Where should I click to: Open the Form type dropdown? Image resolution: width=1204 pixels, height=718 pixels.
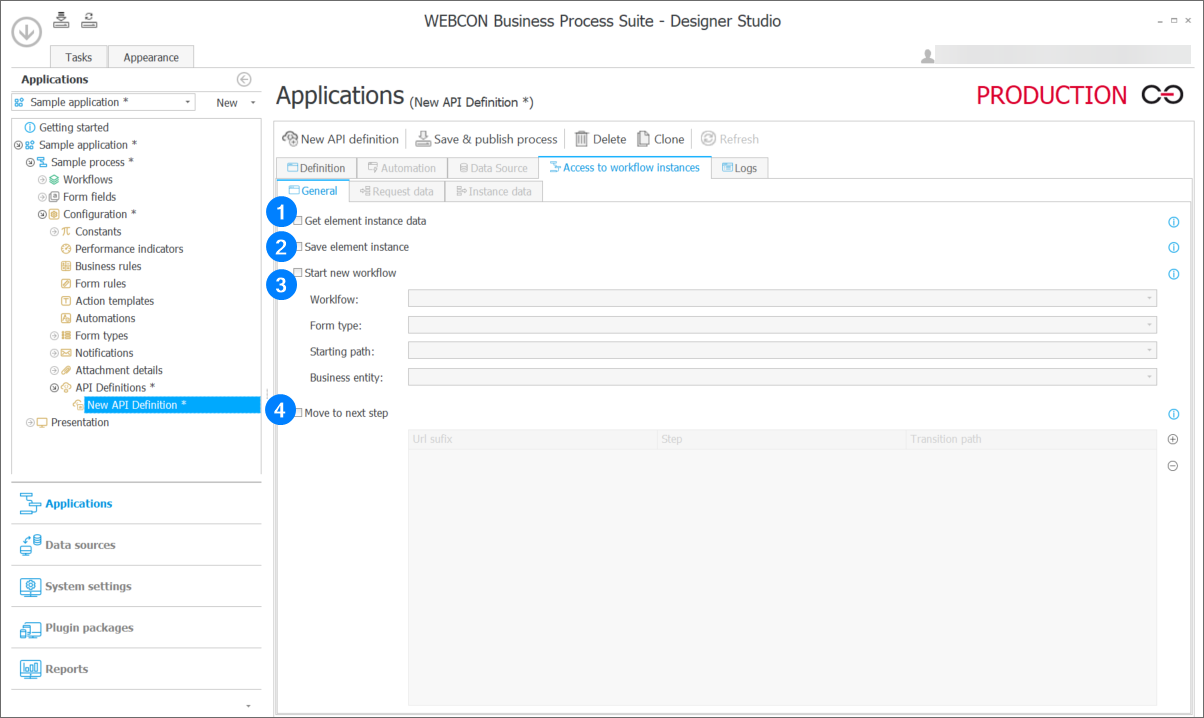tap(782, 324)
